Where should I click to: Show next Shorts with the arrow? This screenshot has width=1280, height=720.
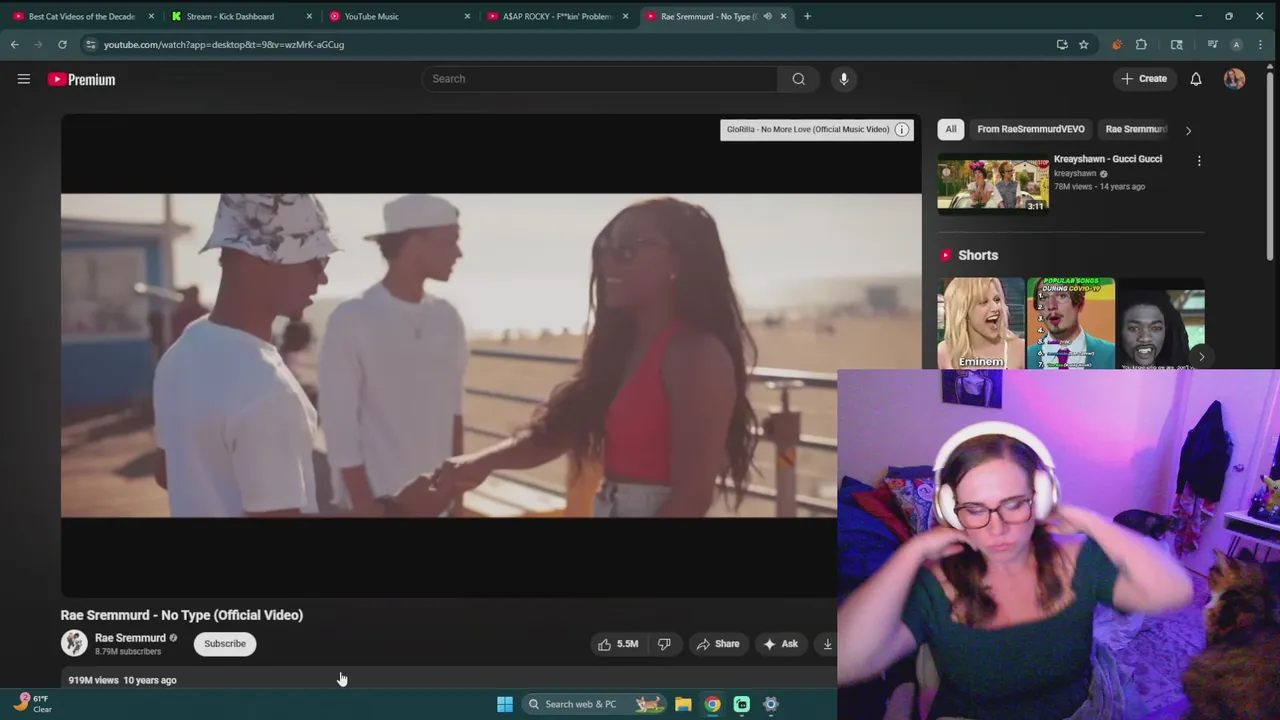click(x=1201, y=357)
